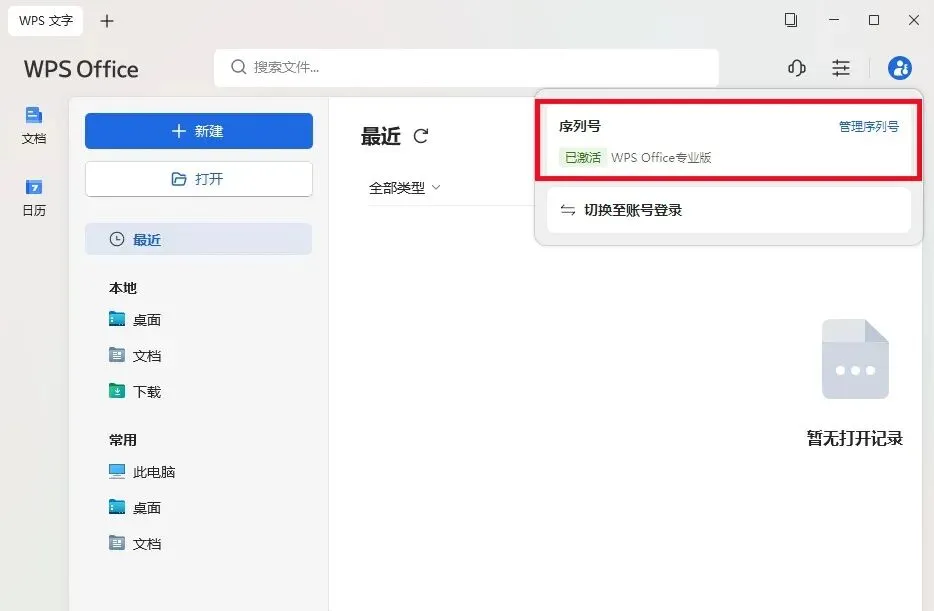Open 文档 folder under 常用

[135, 543]
